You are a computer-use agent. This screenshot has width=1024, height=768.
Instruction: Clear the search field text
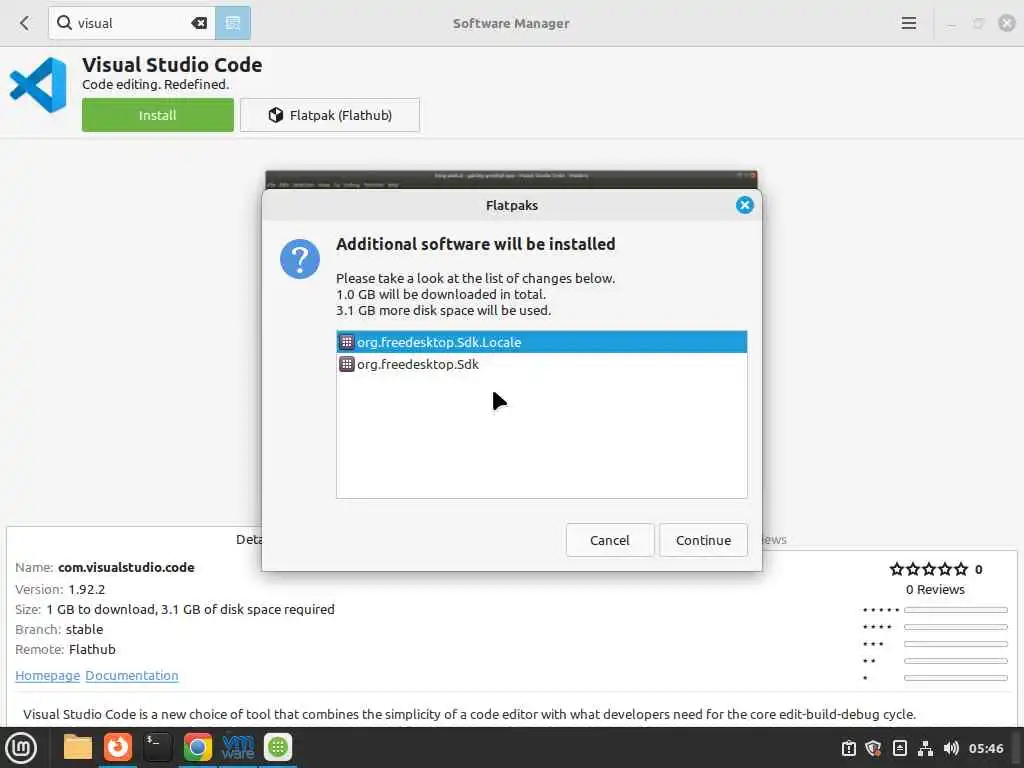pyautogui.click(x=199, y=24)
